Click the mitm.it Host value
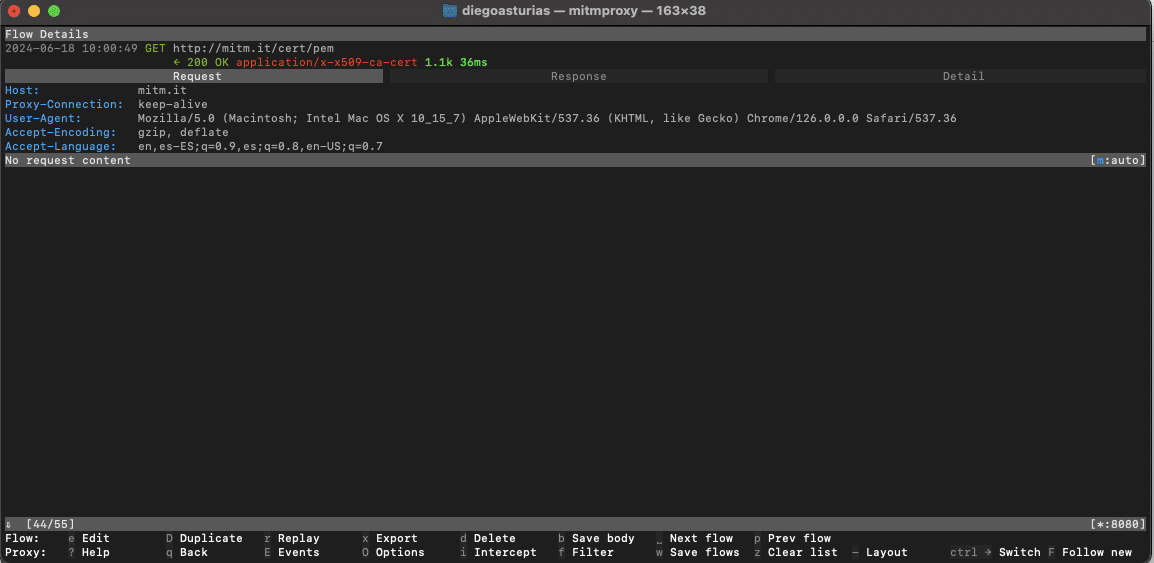The width and height of the screenshot is (1154, 563). [x=163, y=91]
